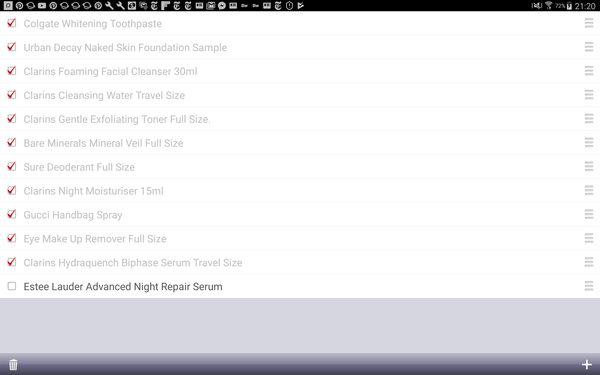Tap reorder handle for Sure Deoderant
This screenshot has height=375, width=600.
pyautogui.click(x=589, y=166)
